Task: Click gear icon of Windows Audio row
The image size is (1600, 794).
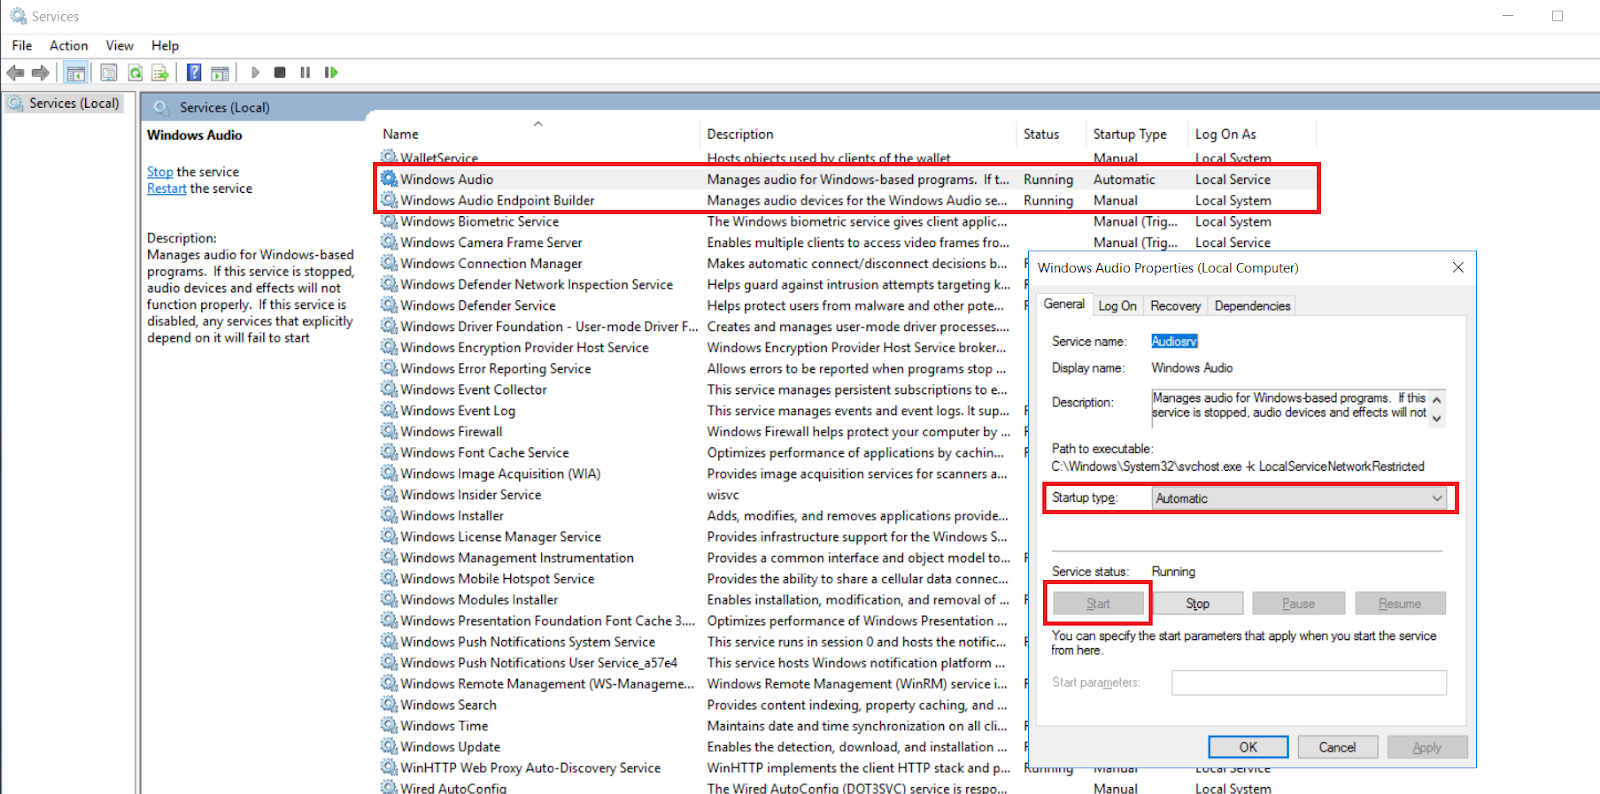Action: (x=389, y=179)
